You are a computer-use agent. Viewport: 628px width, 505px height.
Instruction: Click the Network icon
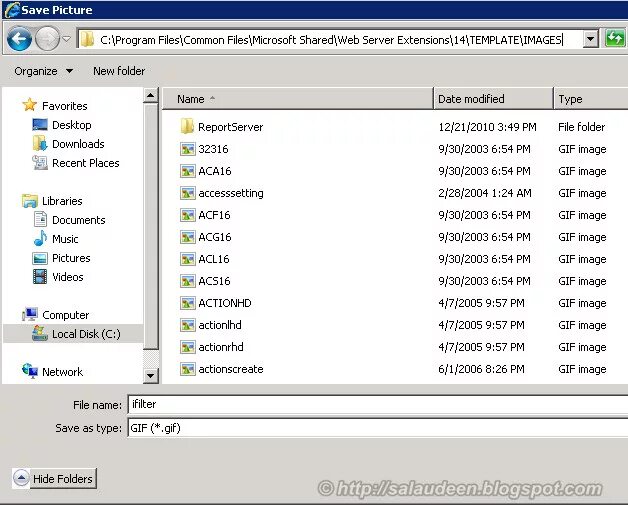(x=30, y=371)
